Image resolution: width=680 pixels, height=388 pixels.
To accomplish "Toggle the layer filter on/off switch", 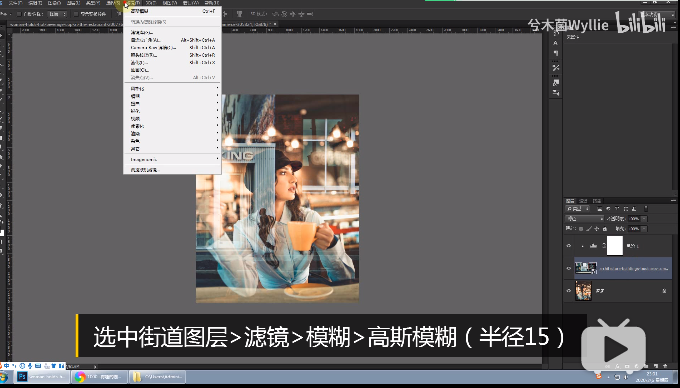I will pyautogui.click(x=646, y=209).
